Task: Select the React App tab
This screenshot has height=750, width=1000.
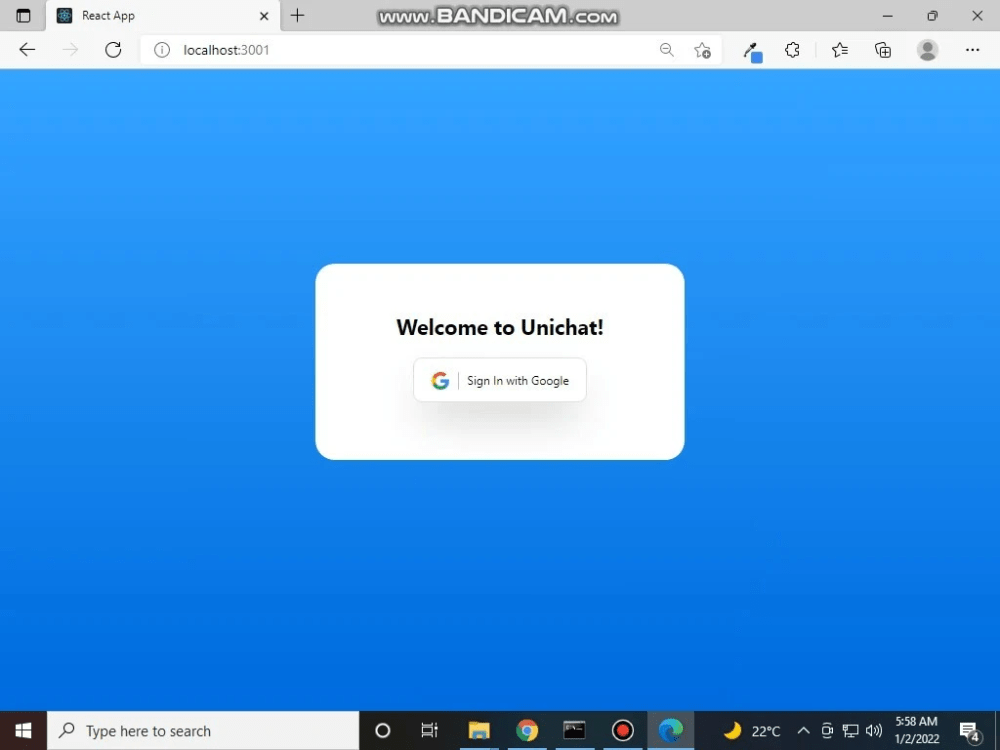Action: (x=163, y=16)
